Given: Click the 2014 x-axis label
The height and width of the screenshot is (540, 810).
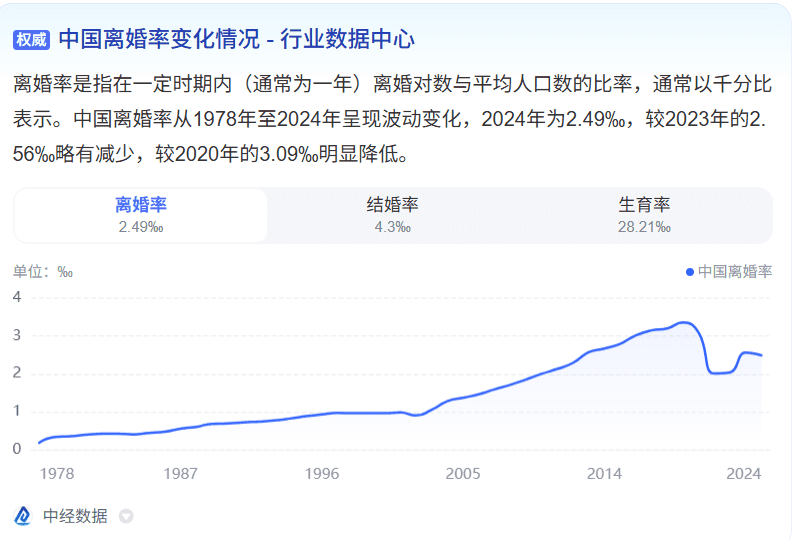Looking at the screenshot, I should pos(604,473).
